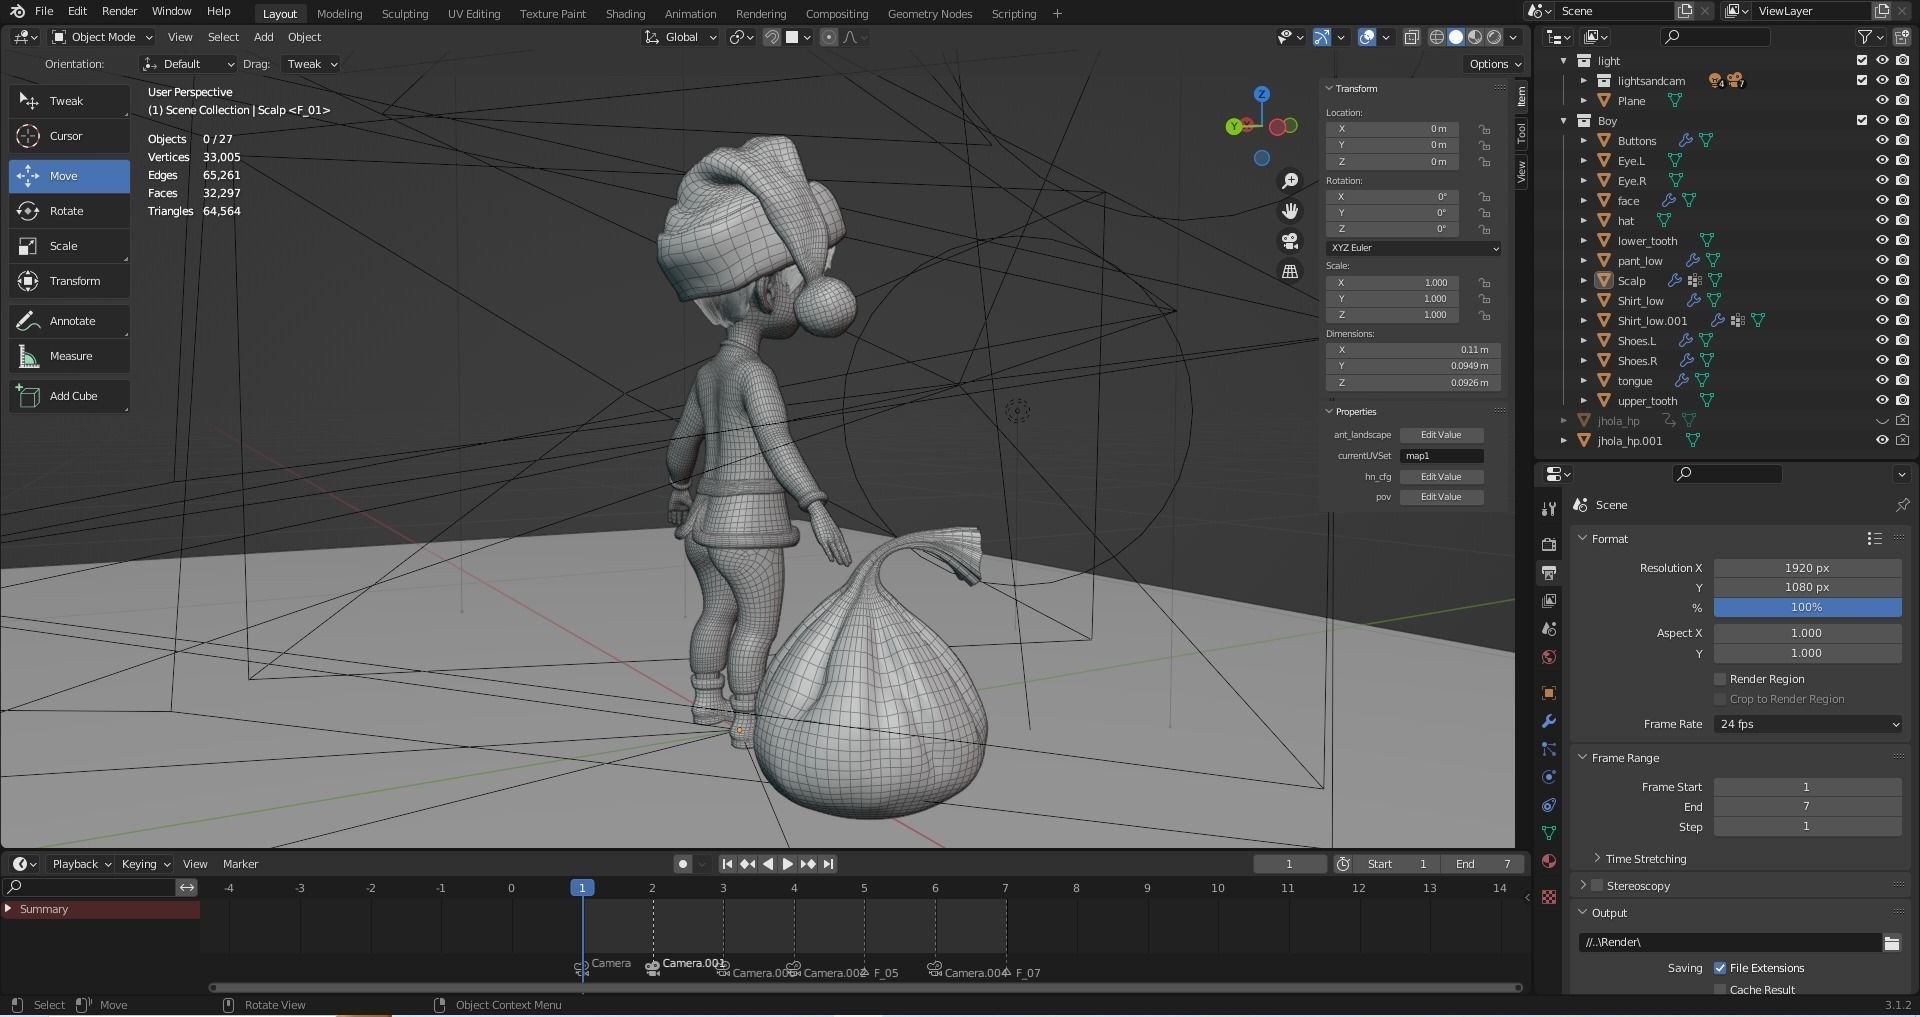Image resolution: width=1920 pixels, height=1017 pixels.
Task: Open the Render properties tab icon
Action: [x=1549, y=545]
